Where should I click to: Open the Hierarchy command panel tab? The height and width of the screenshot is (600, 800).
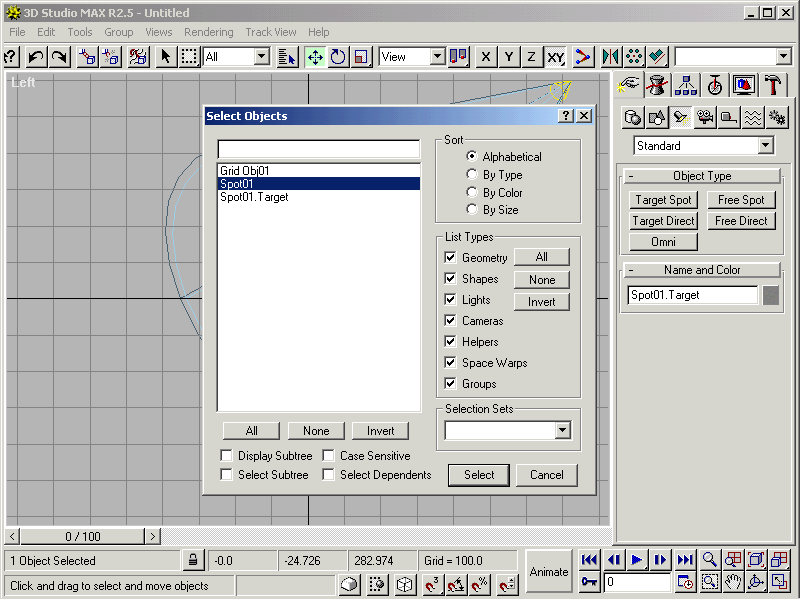(686, 85)
